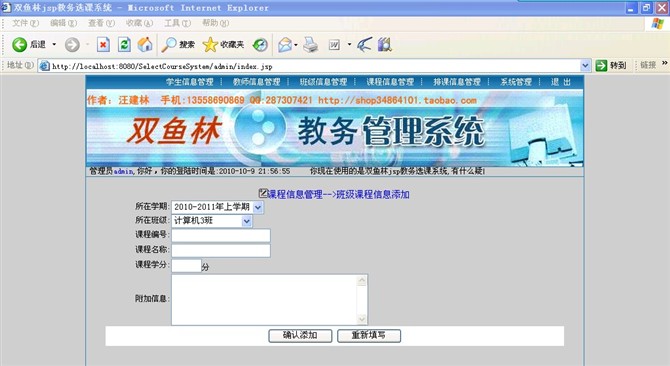Open the 帮助 (Help) menu

215,23
